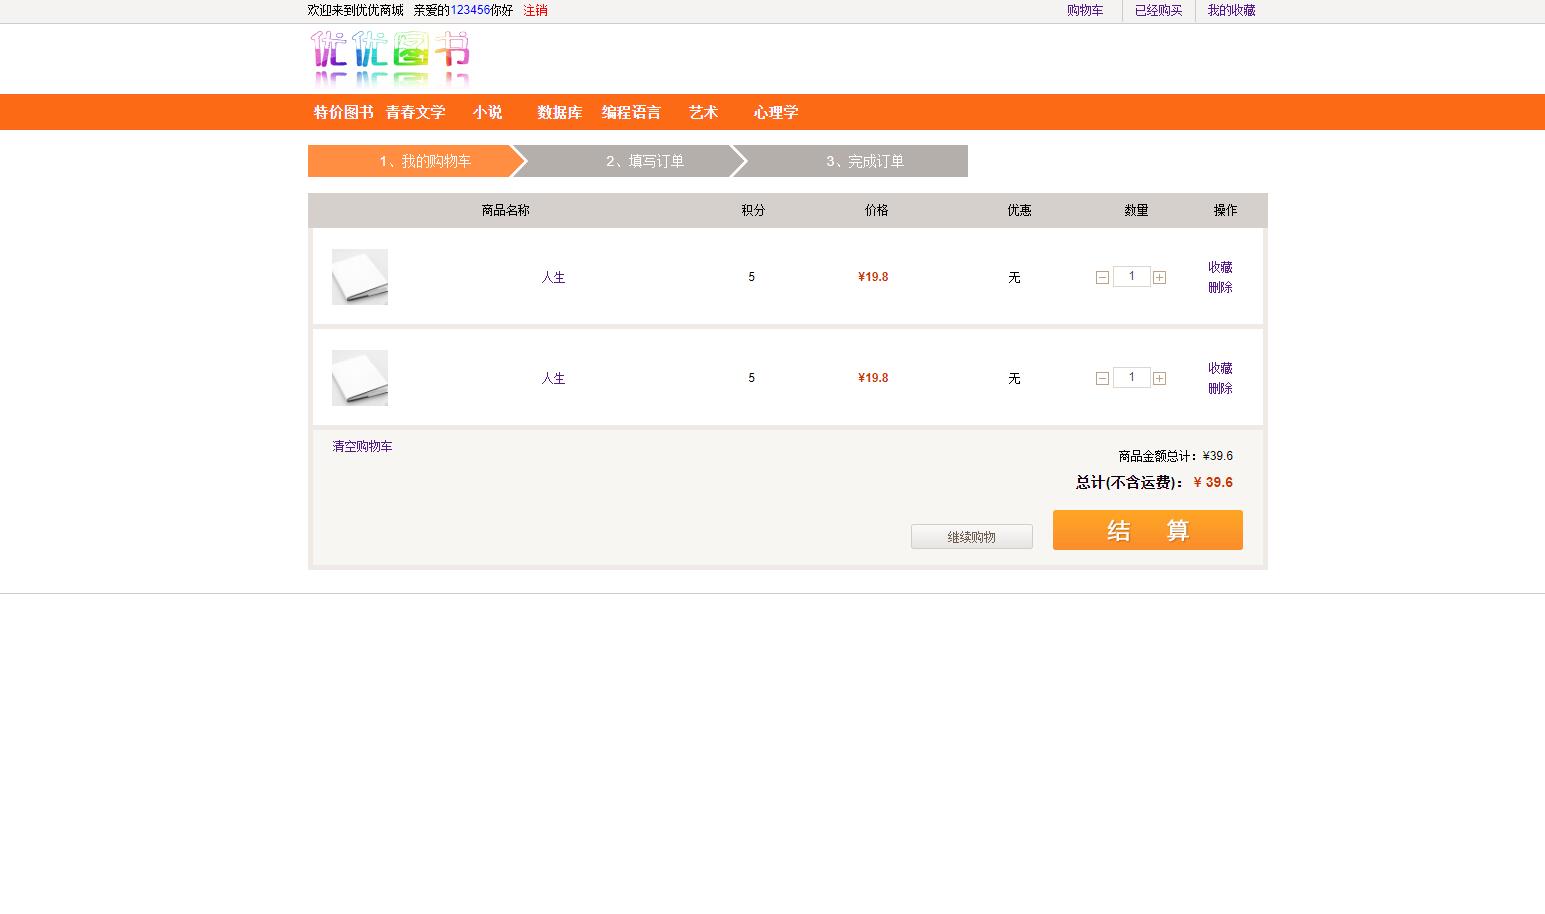The image size is (1545, 914).
Task: Delete the second cart item with 删除
Action: (1220, 388)
